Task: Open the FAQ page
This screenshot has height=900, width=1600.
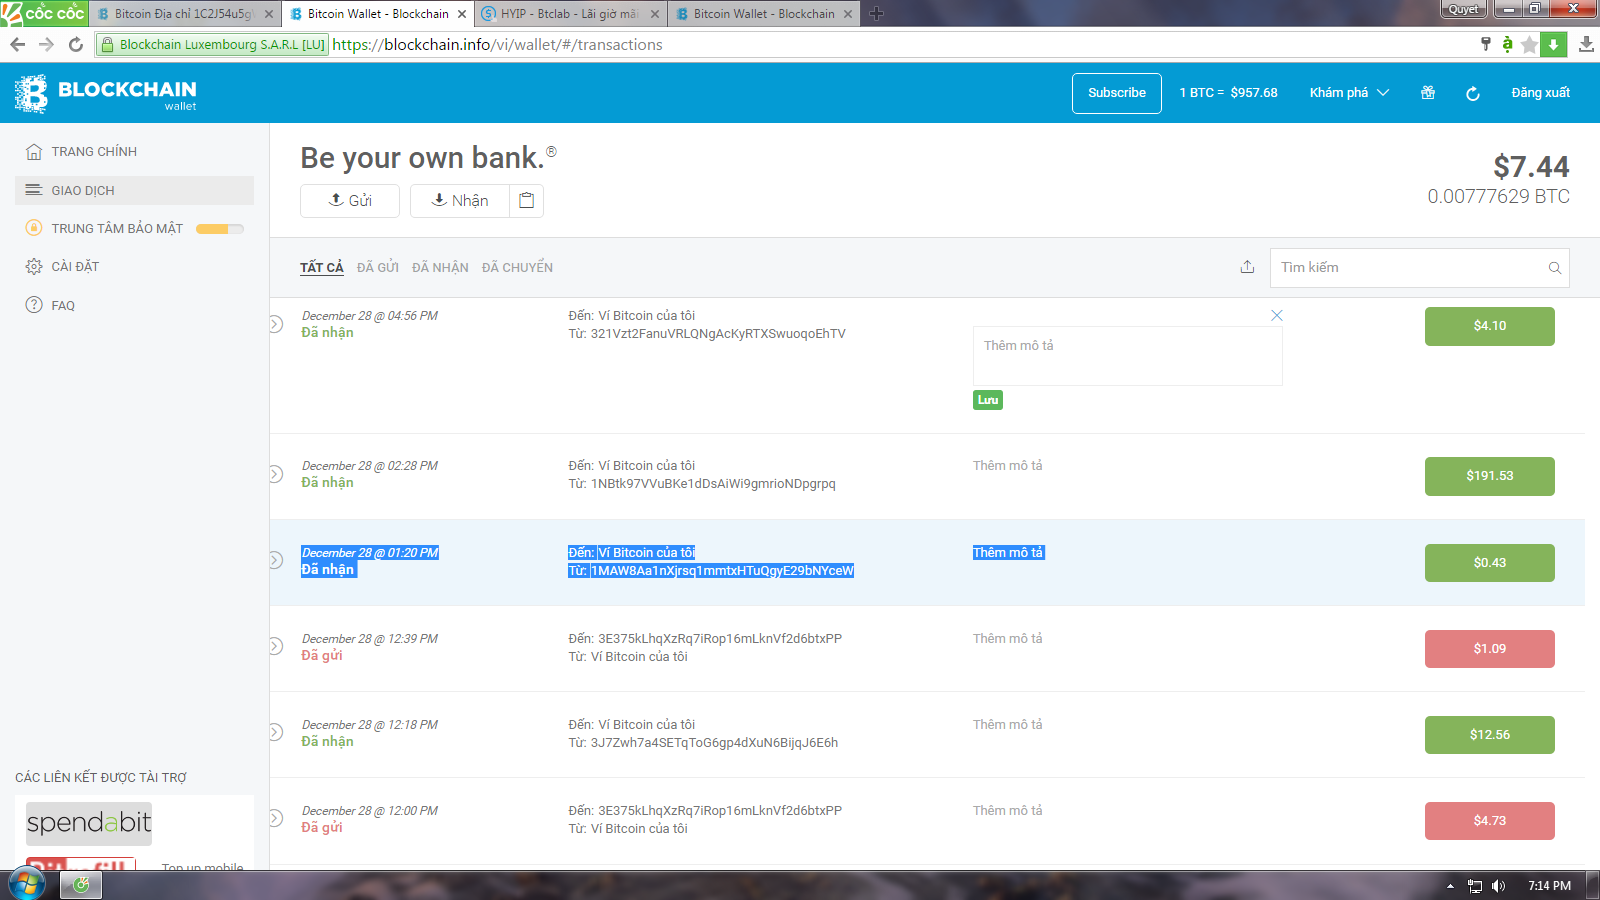Action: pos(134,305)
